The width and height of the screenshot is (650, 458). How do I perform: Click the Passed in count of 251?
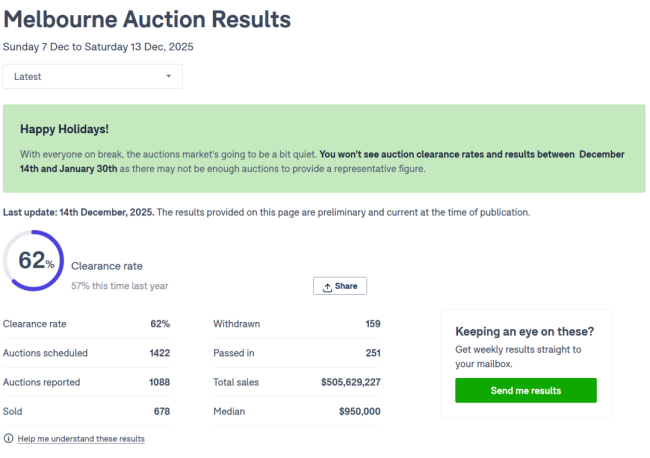pos(372,353)
